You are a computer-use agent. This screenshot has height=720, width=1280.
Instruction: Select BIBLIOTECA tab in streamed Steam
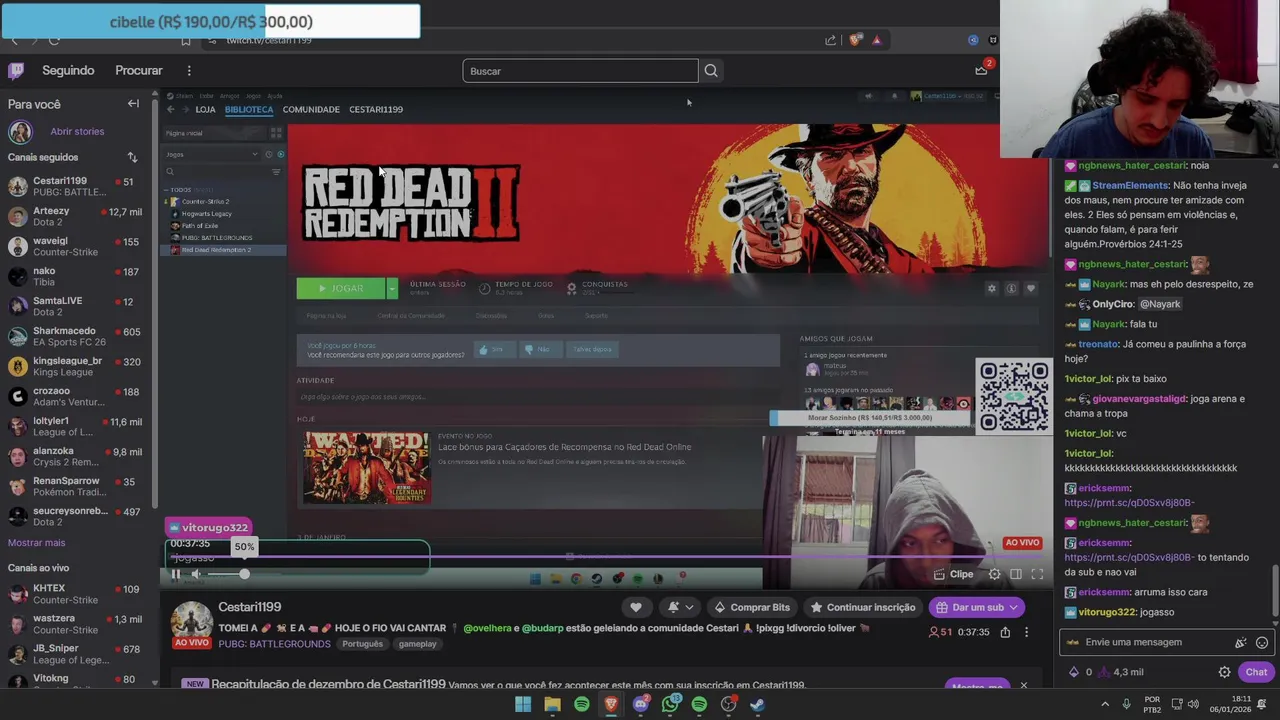click(x=249, y=109)
